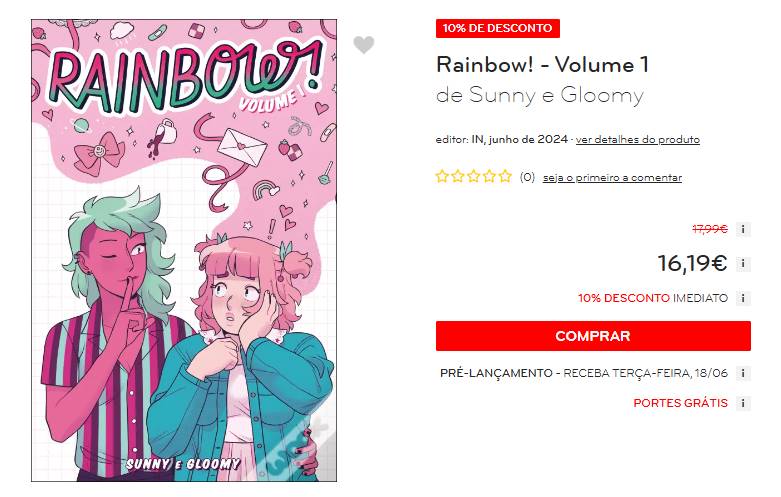Click the pré-lançamento delivery text
The image size is (781, 497).
[584, 373]
